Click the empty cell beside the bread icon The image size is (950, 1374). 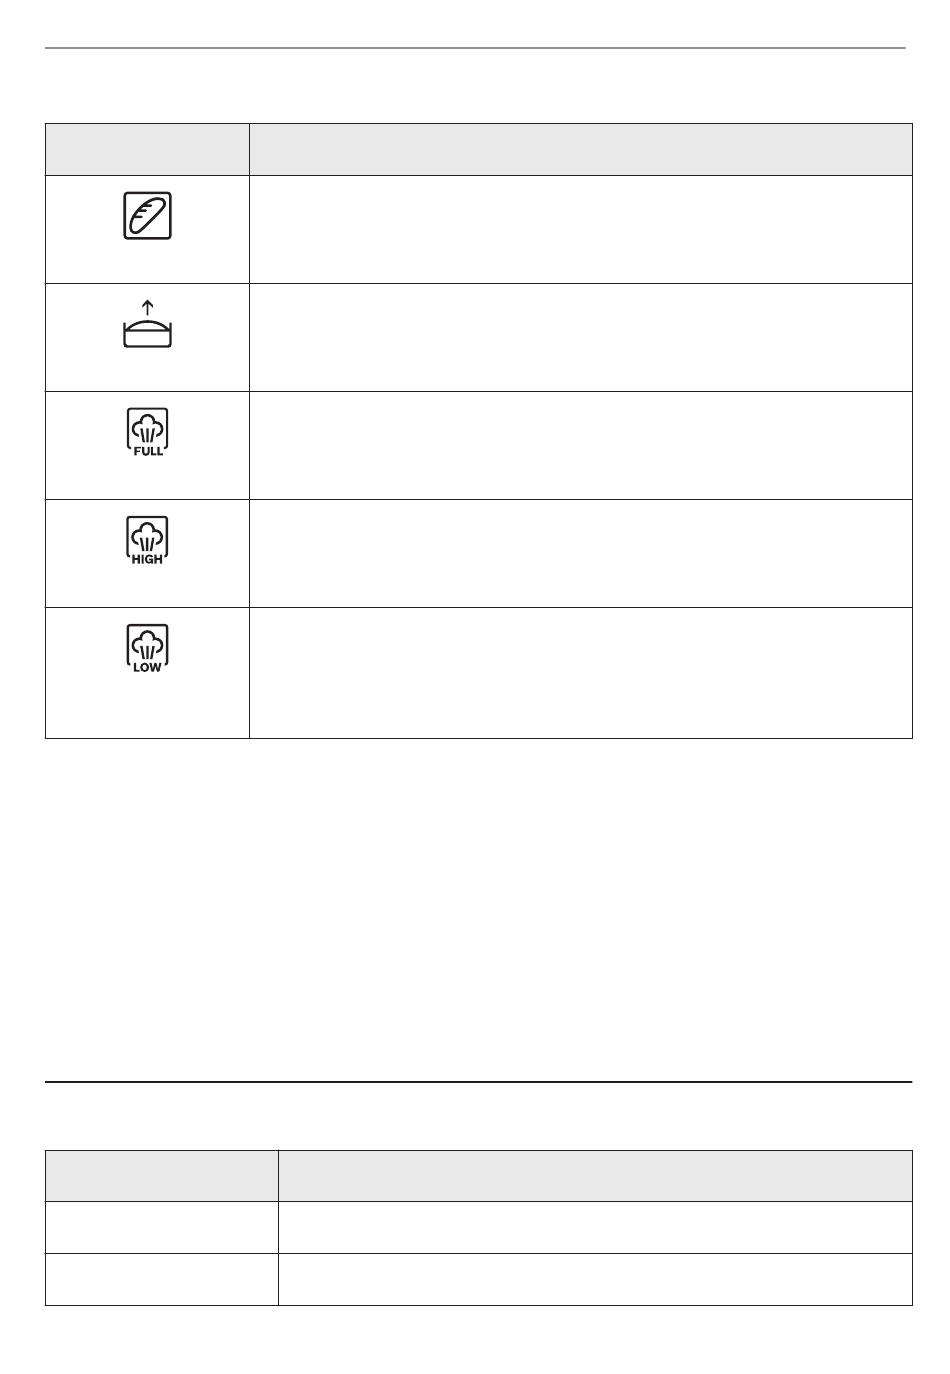(581, 230)
